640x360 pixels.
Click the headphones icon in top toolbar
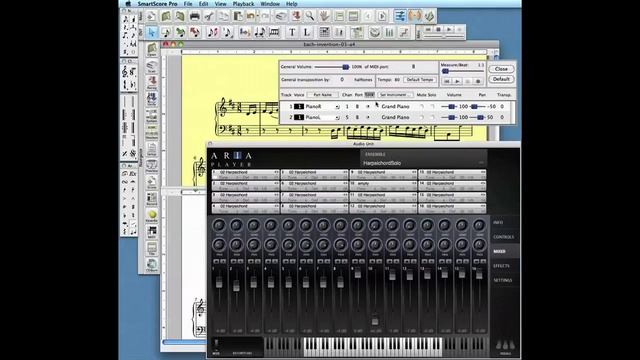[x=414, y=16]
